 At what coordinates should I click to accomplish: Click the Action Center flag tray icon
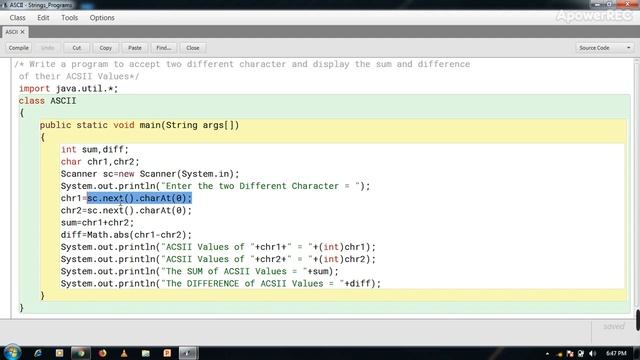570,353
